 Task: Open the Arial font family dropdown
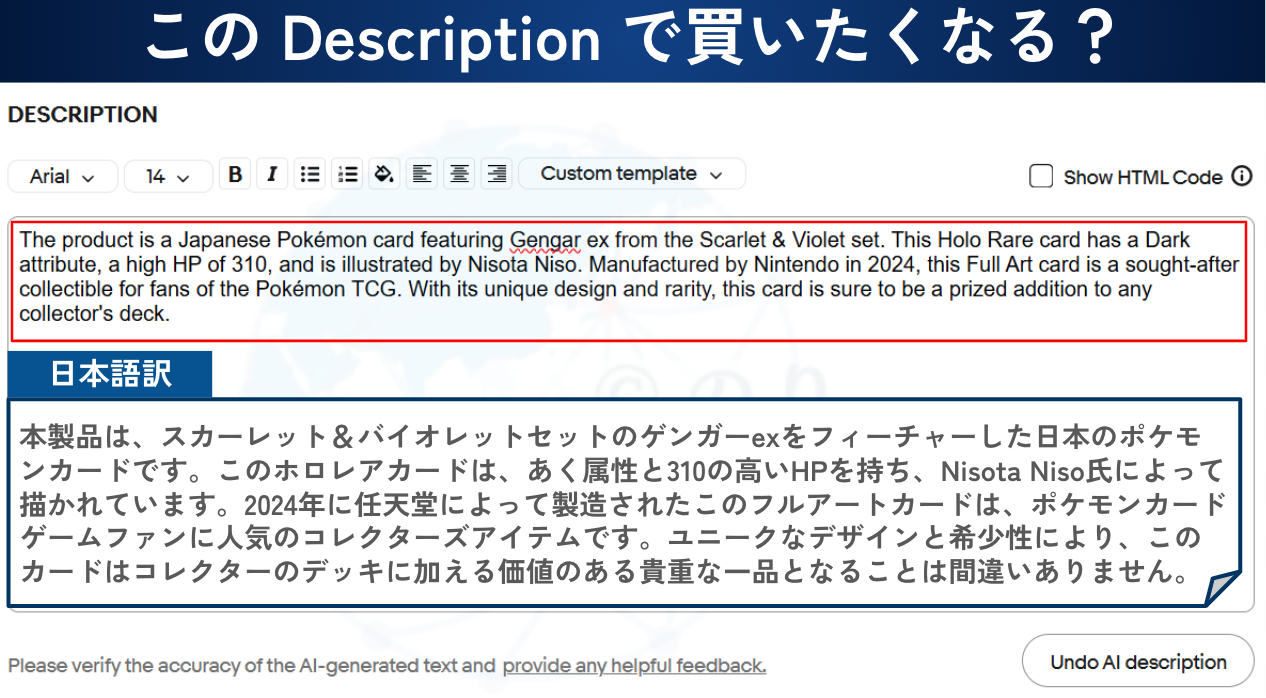pyautogui.click(x=63, y=176)
